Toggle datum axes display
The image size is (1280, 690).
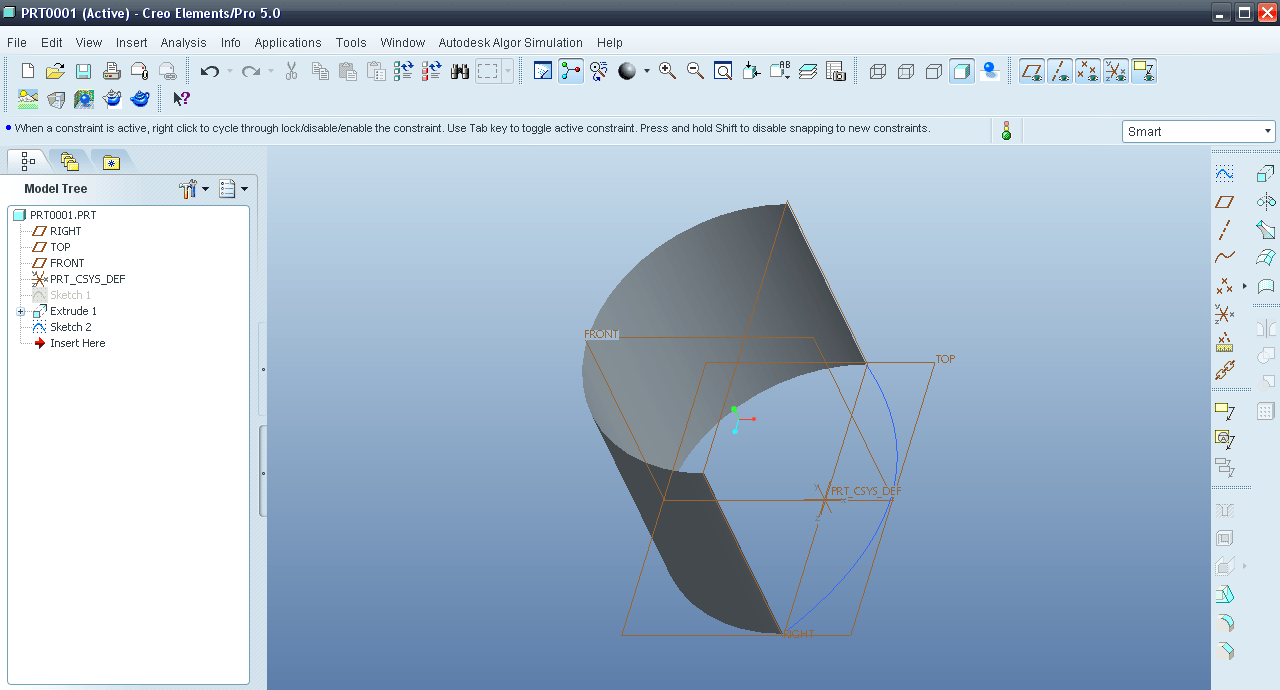[x=1060, y=71]
